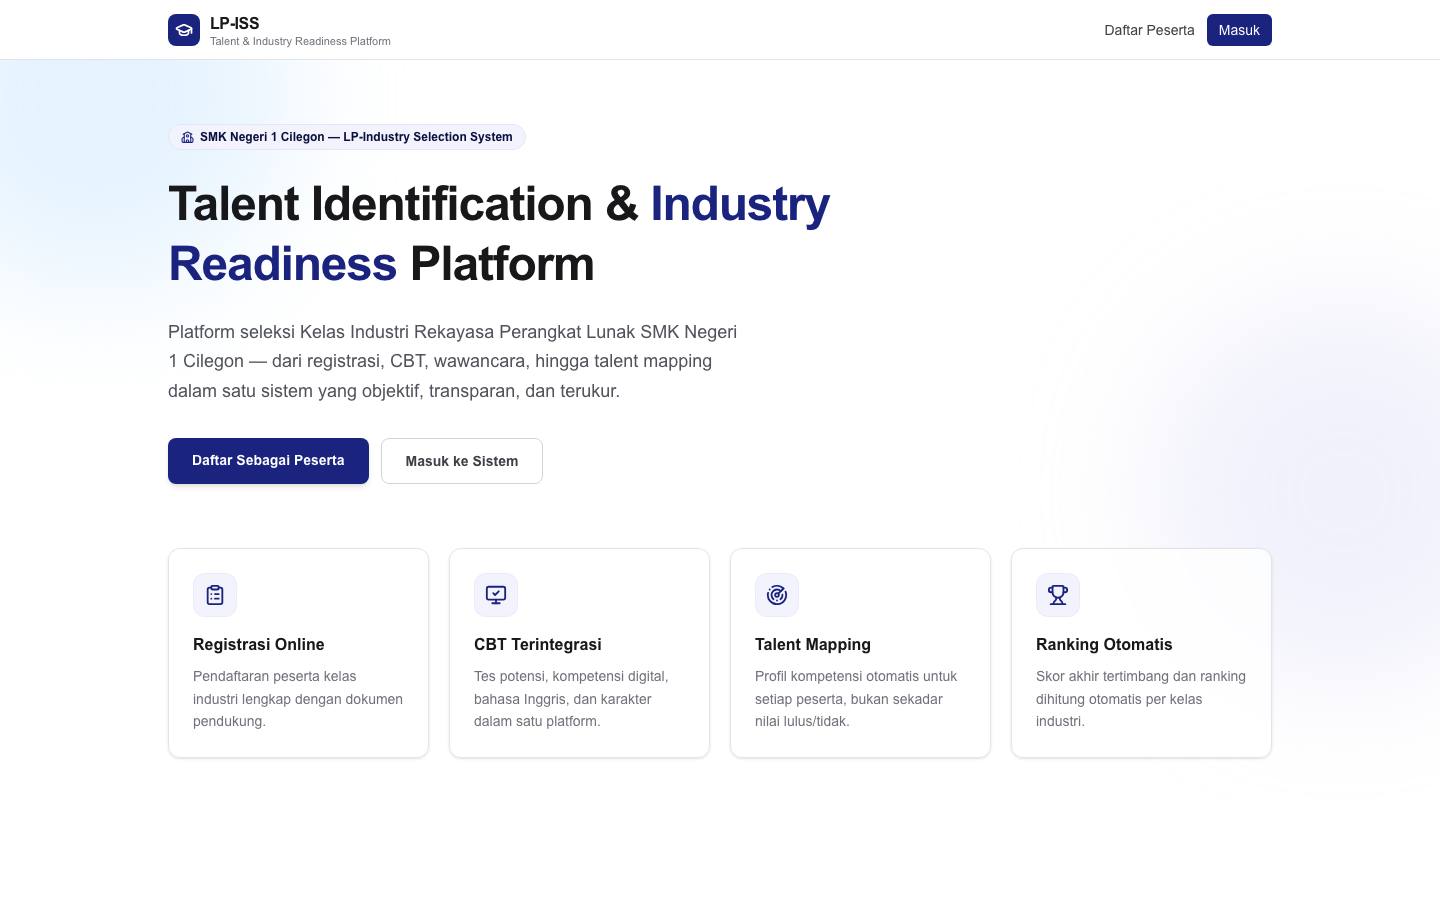Click the Platform seleksi Kelas Industri paragraph
This screenshot has height=900, width=1440.
pos(453,361)
